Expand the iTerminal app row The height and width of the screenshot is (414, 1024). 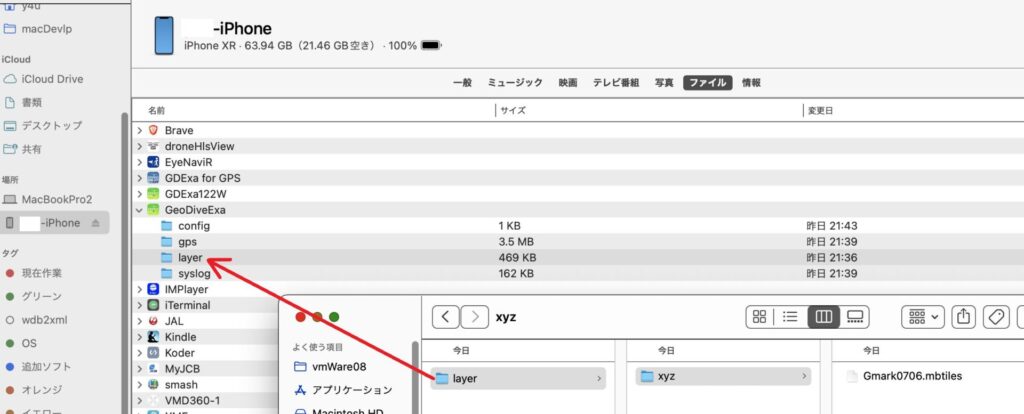click(x=139, y=305)
